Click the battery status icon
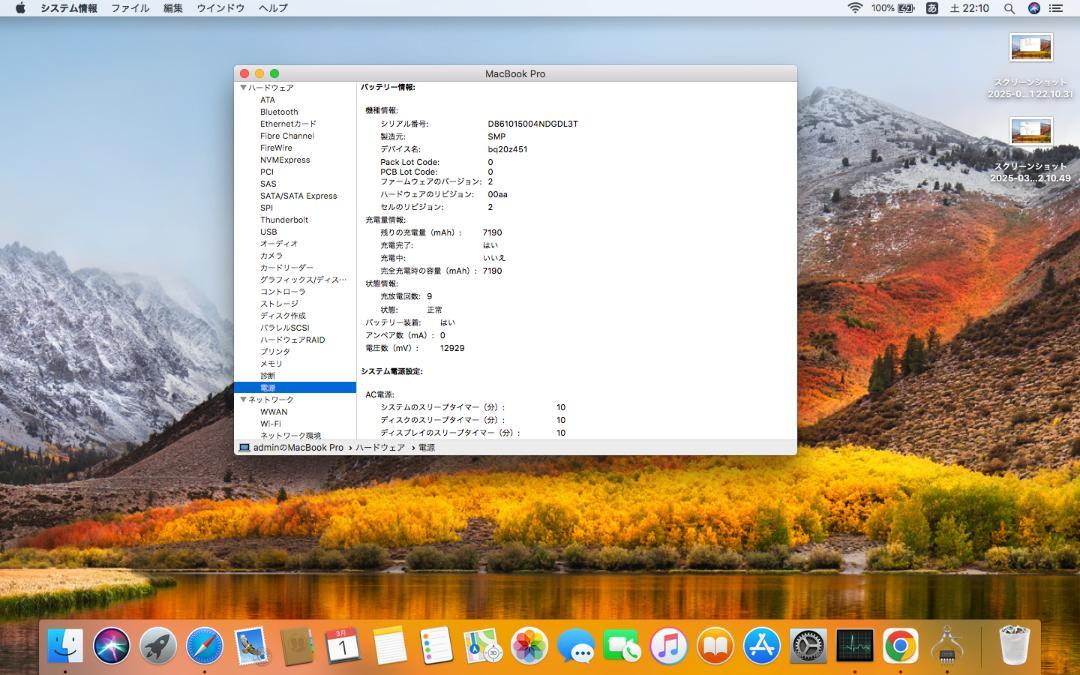Image resolution: width=1080 pixels, height=675 pixels. pos(906,8)
